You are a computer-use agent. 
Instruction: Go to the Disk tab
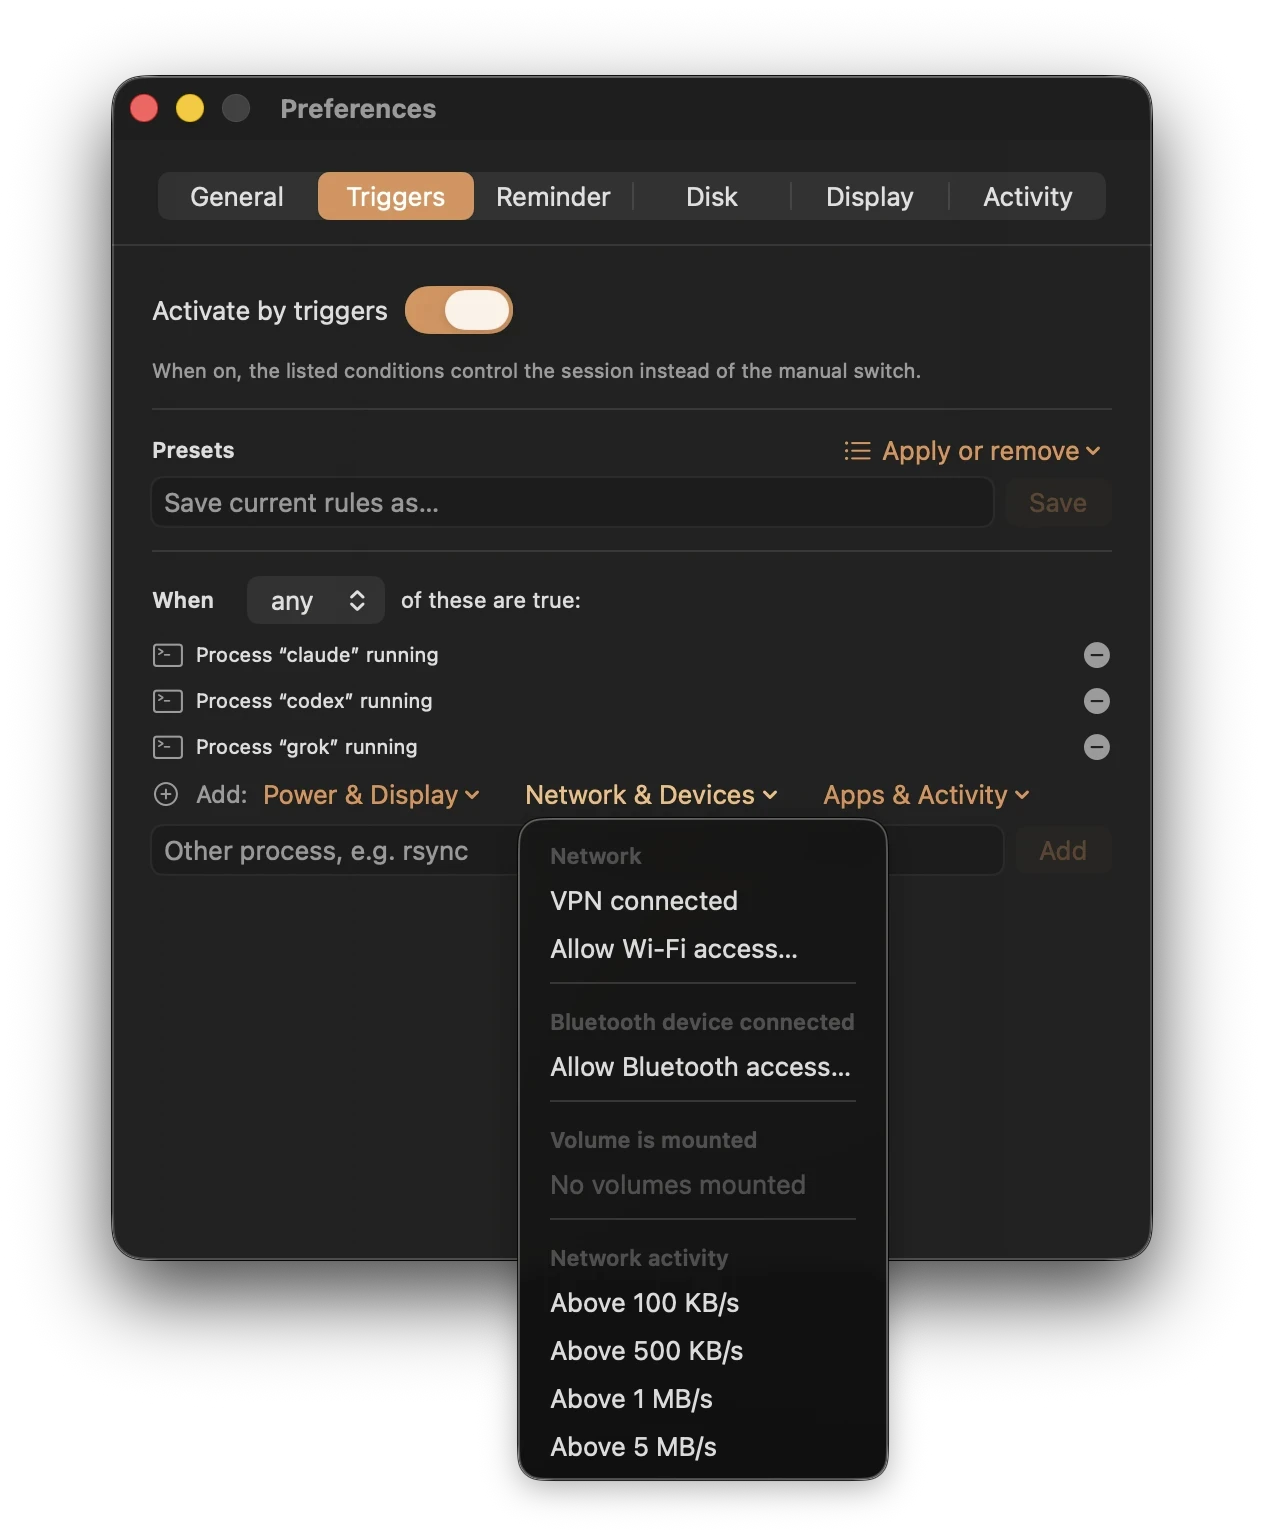[x=712, y=196]
